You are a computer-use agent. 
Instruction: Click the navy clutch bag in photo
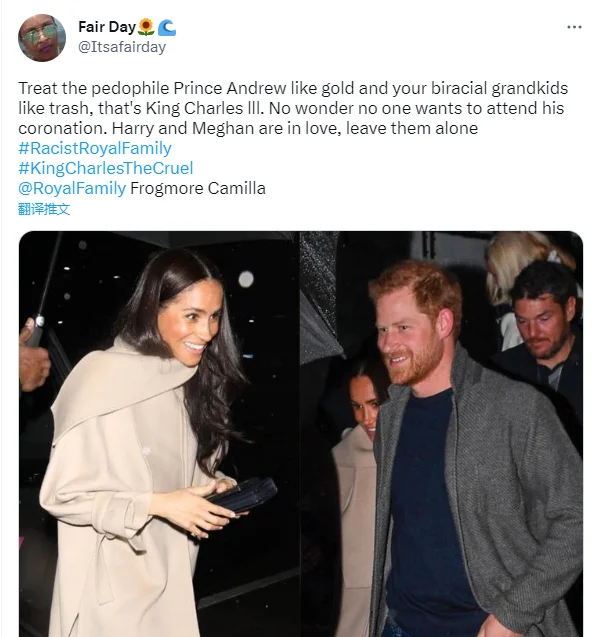click(243, 495)
